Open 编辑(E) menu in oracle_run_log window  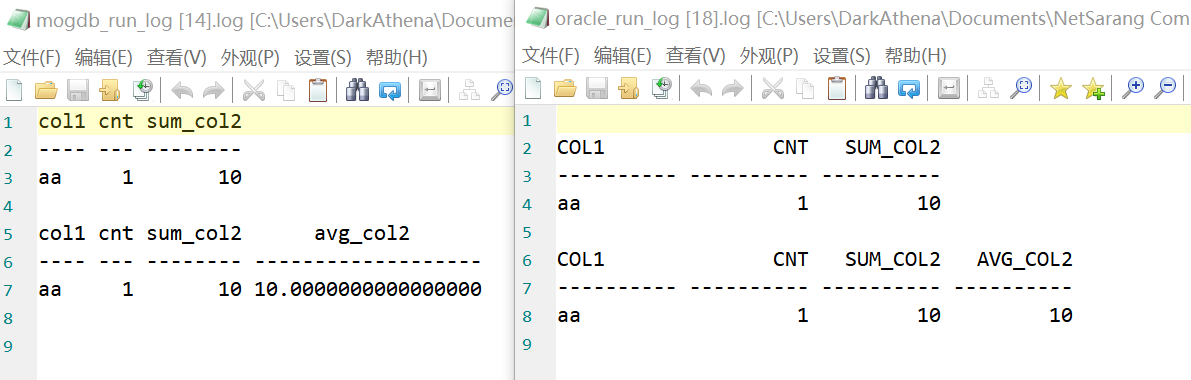623,55
